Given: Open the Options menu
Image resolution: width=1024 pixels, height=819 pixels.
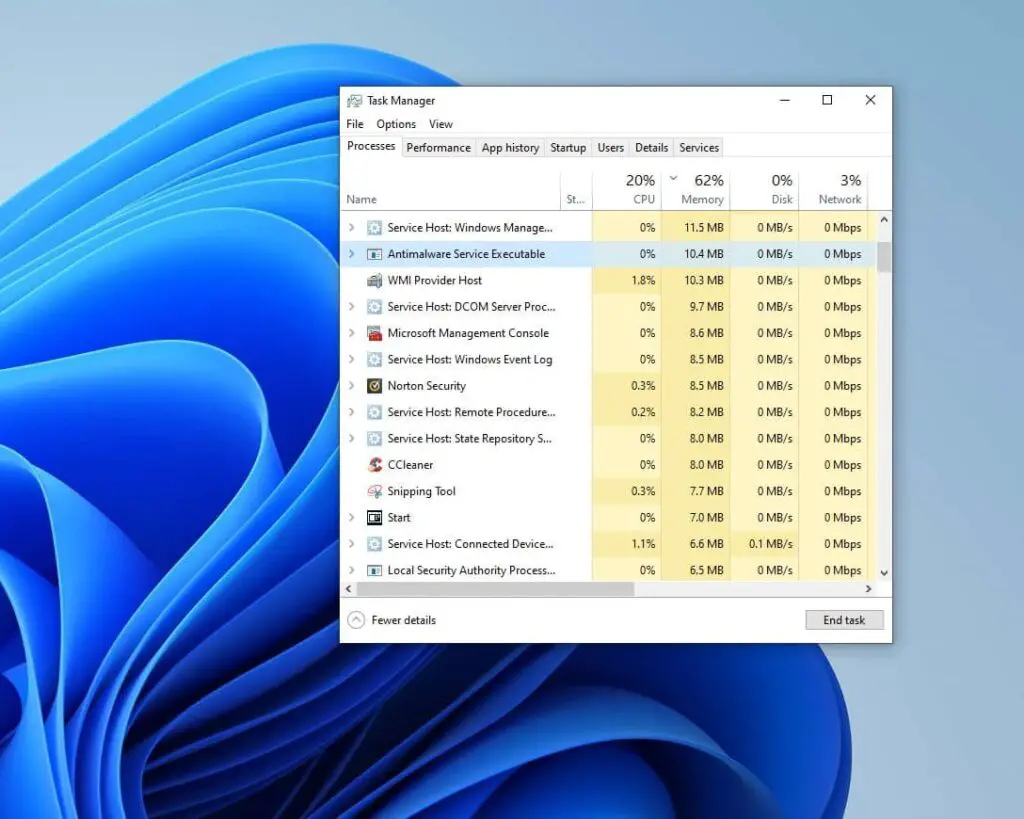Looking at the screenshot, I should pos(395,123).
